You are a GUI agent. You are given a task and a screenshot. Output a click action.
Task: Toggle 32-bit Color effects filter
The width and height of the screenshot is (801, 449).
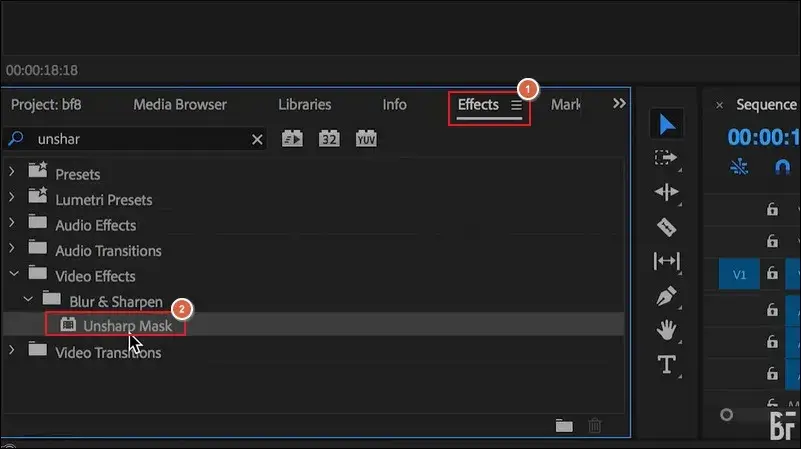(x=329, y=139)
